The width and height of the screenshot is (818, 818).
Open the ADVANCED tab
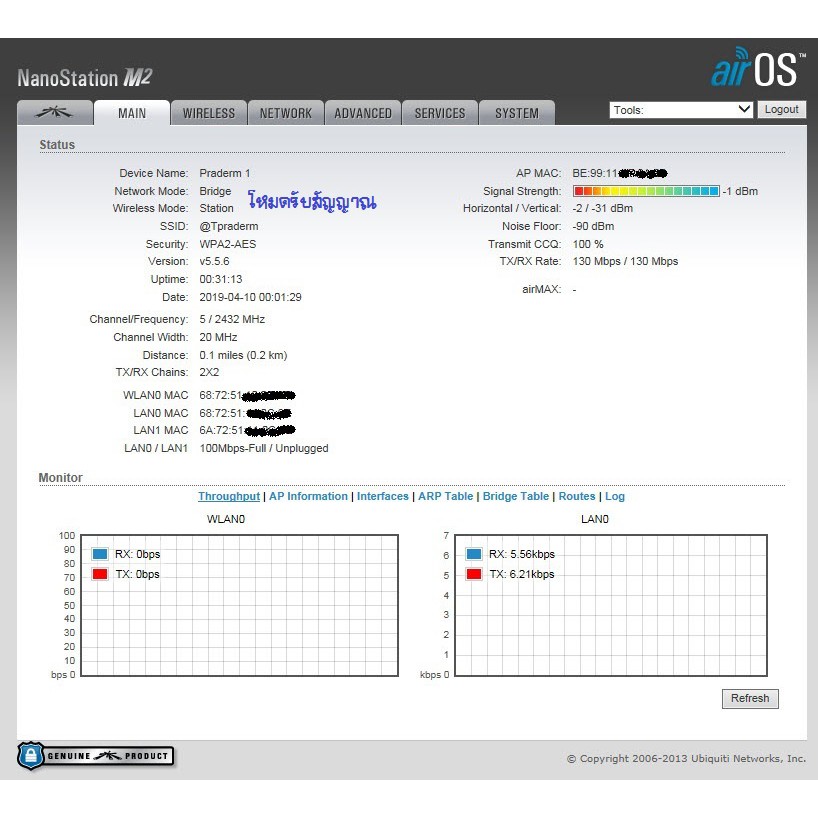point(363,113)
